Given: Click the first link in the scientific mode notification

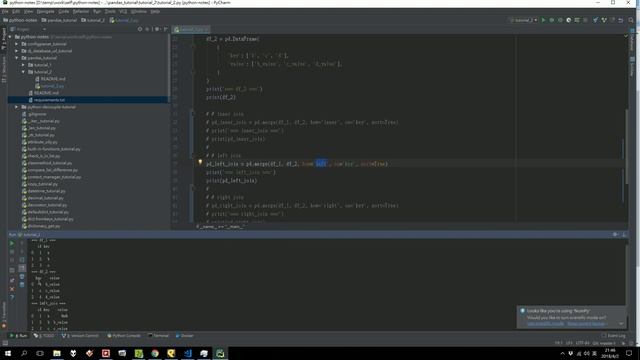Looking at the screenshot, I should pos(545,324).
